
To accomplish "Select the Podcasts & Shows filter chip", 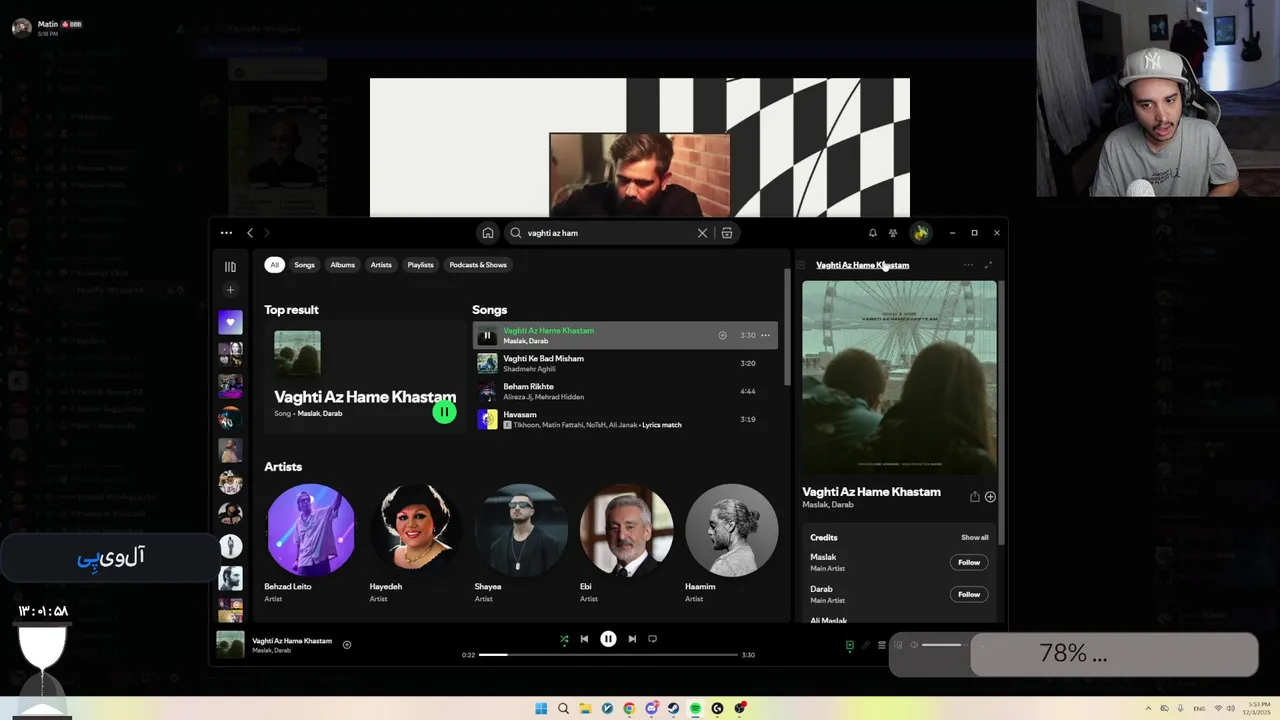I will pyautogui.click(x=478, y=265).
